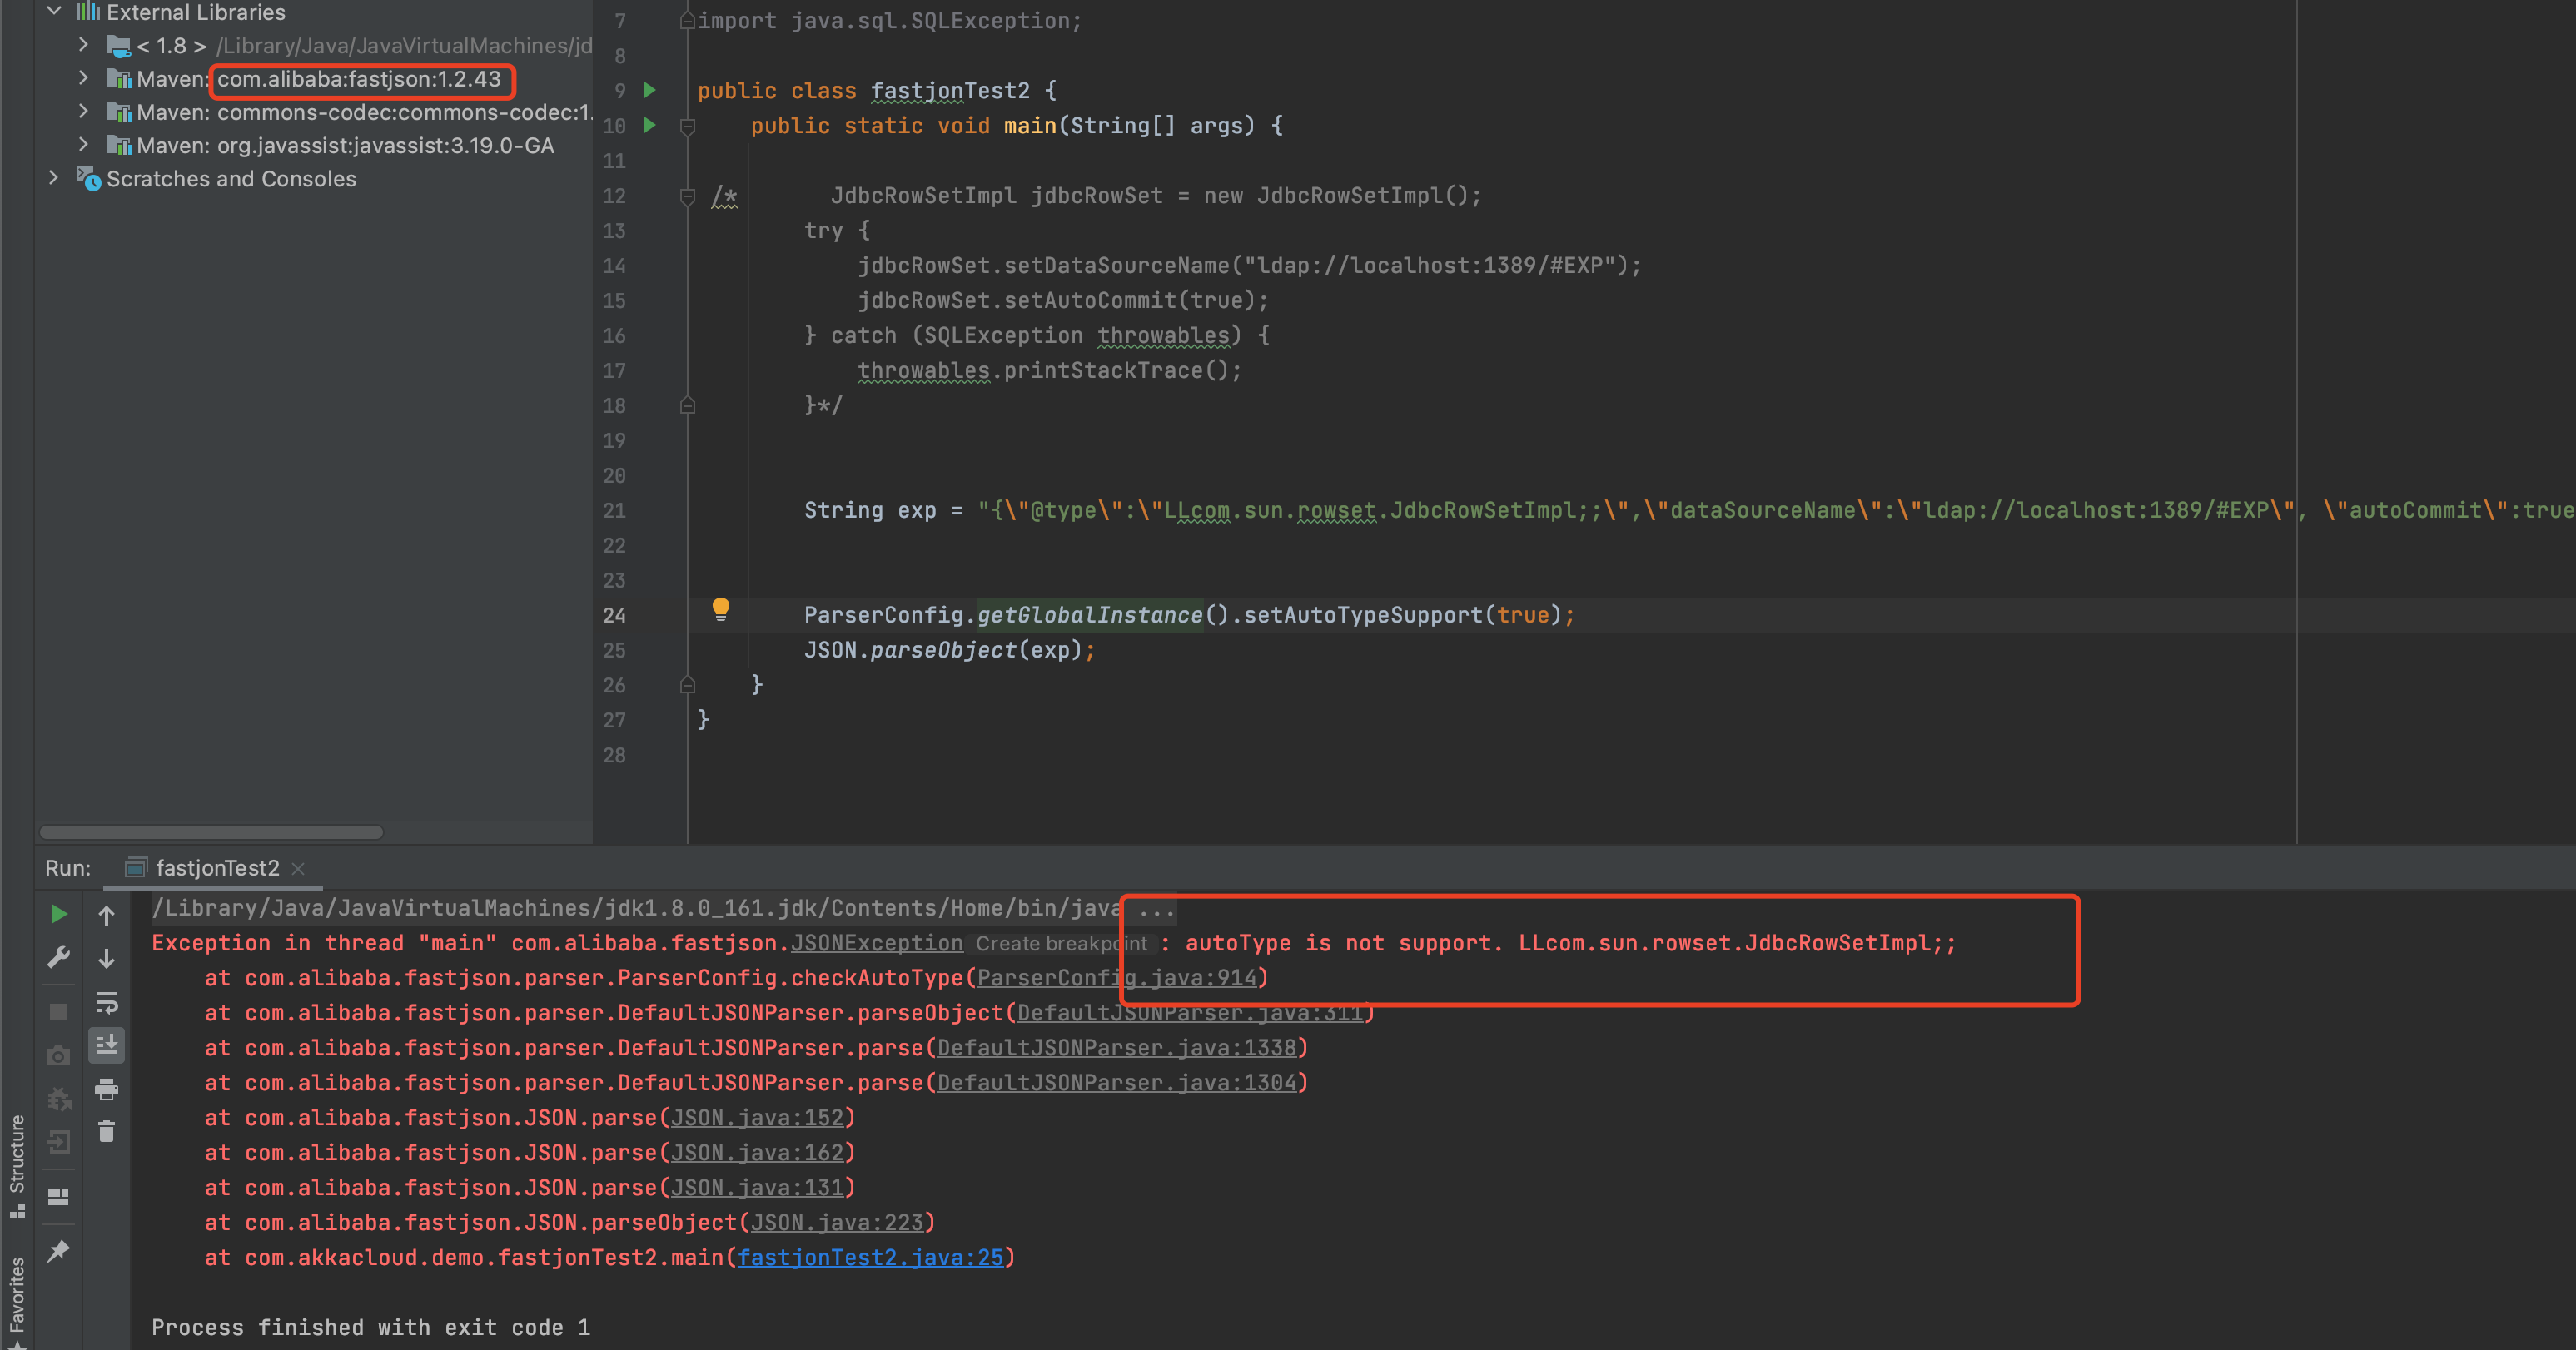Open JSON.java:152 stack trace link
2576x1350 pixels.
pos(757,1118)
